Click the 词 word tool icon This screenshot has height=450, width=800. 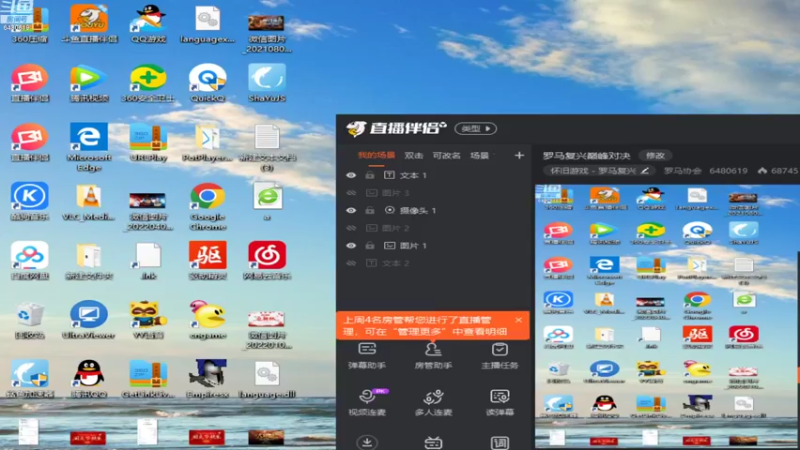click(x=499, y=442)
